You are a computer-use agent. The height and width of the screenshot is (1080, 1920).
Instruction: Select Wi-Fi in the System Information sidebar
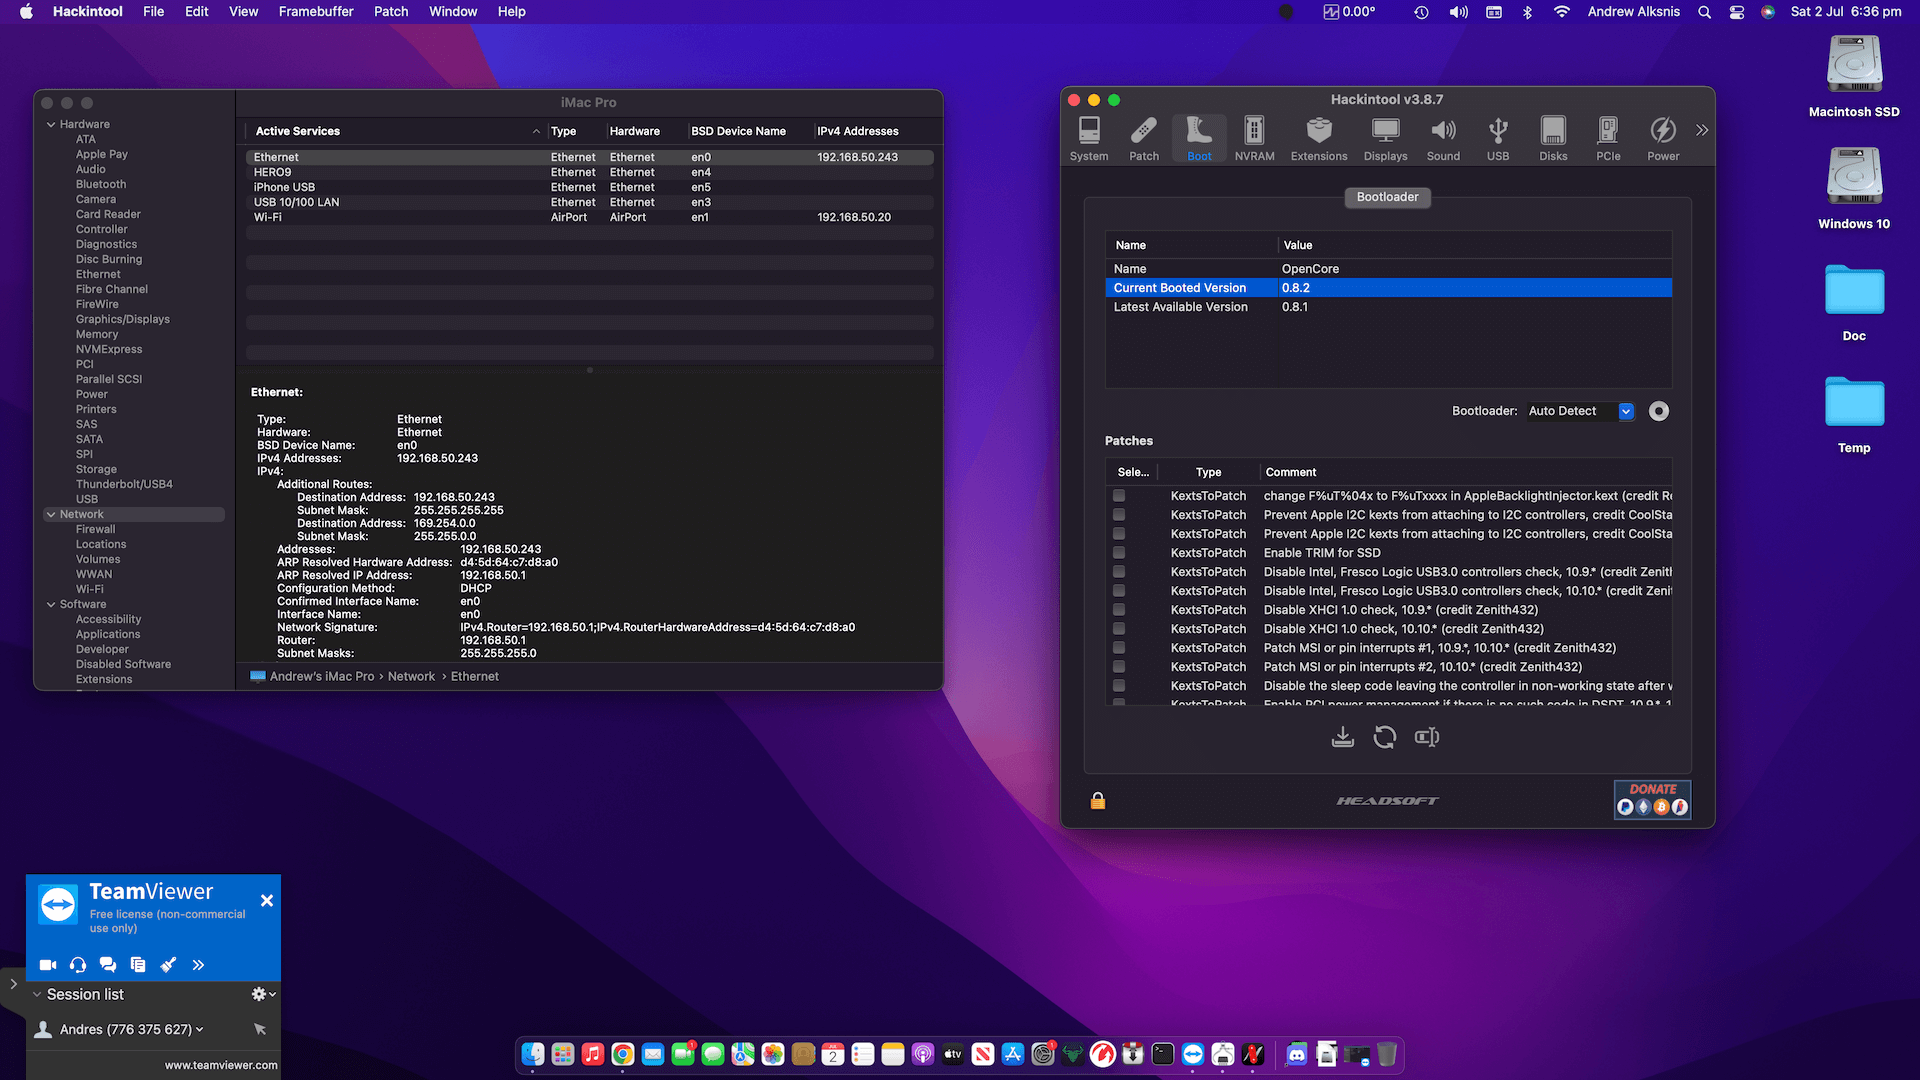tap(89, 589)
